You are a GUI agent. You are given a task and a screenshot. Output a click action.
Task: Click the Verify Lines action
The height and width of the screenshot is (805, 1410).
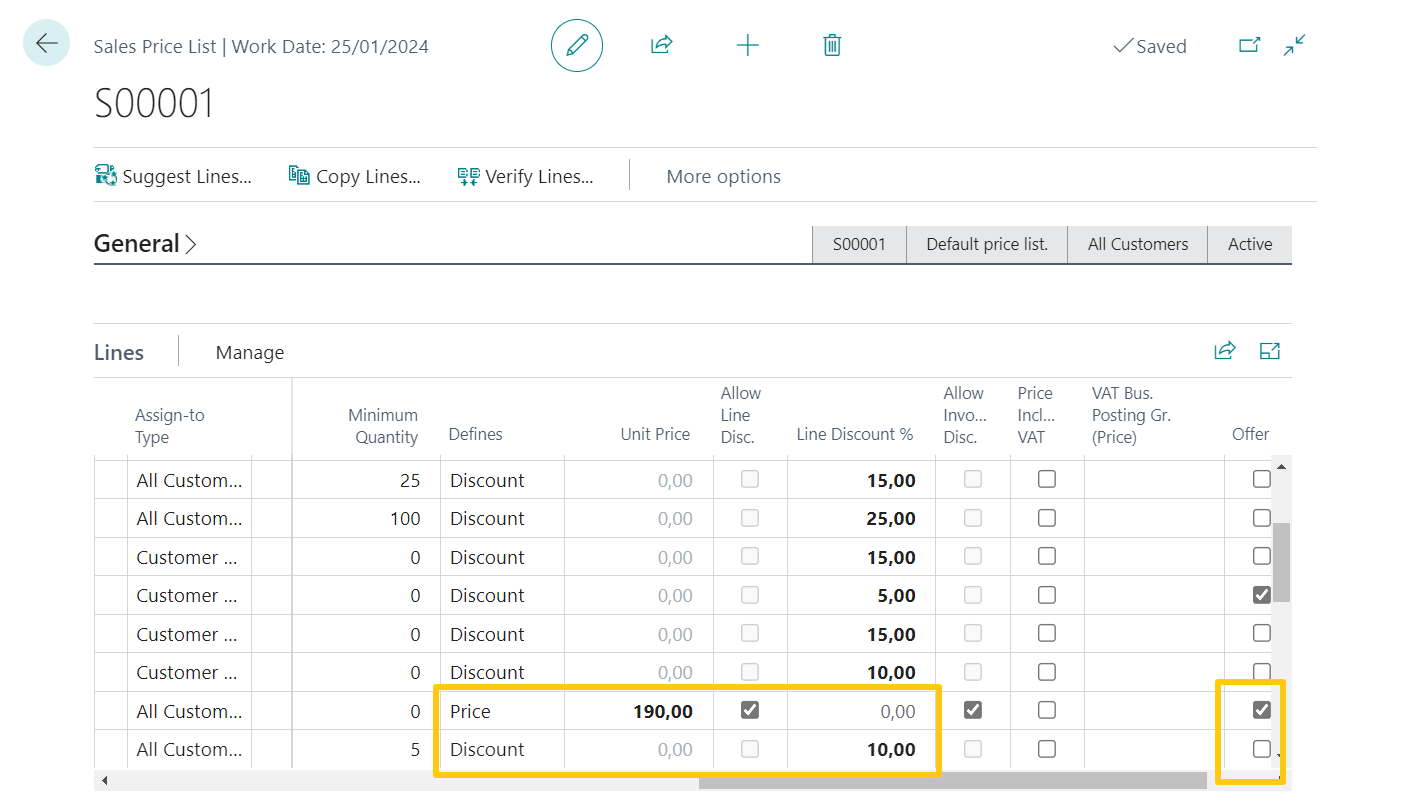point(526,176)
